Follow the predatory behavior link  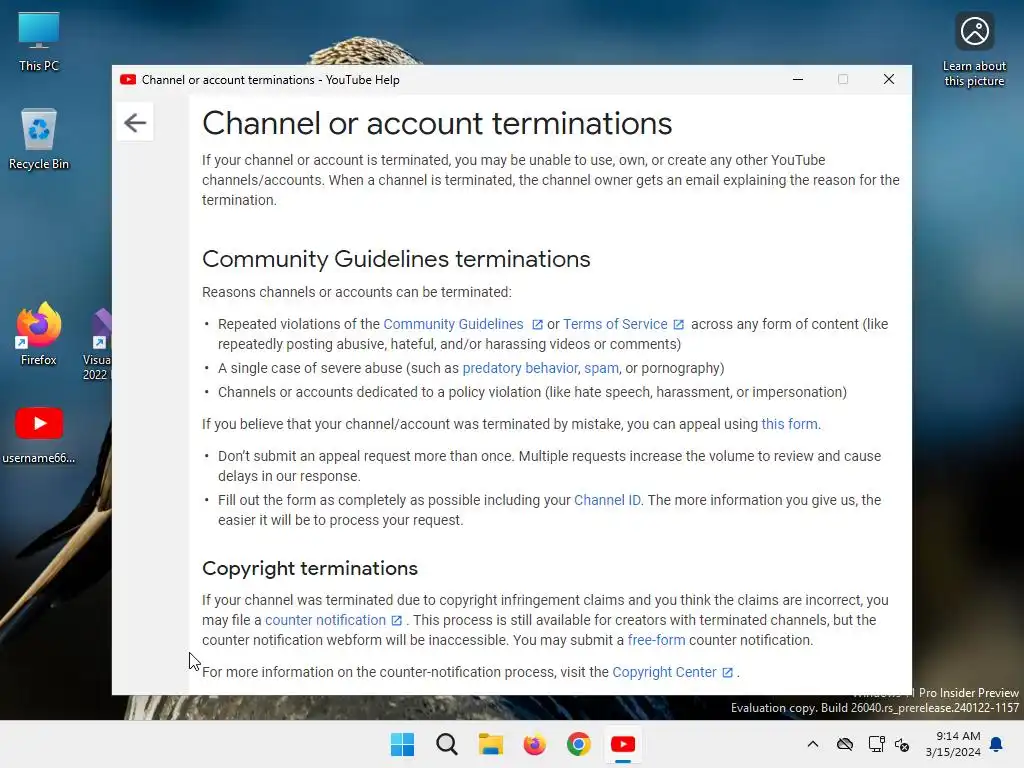pyautogui.click(x=520, y=368)
